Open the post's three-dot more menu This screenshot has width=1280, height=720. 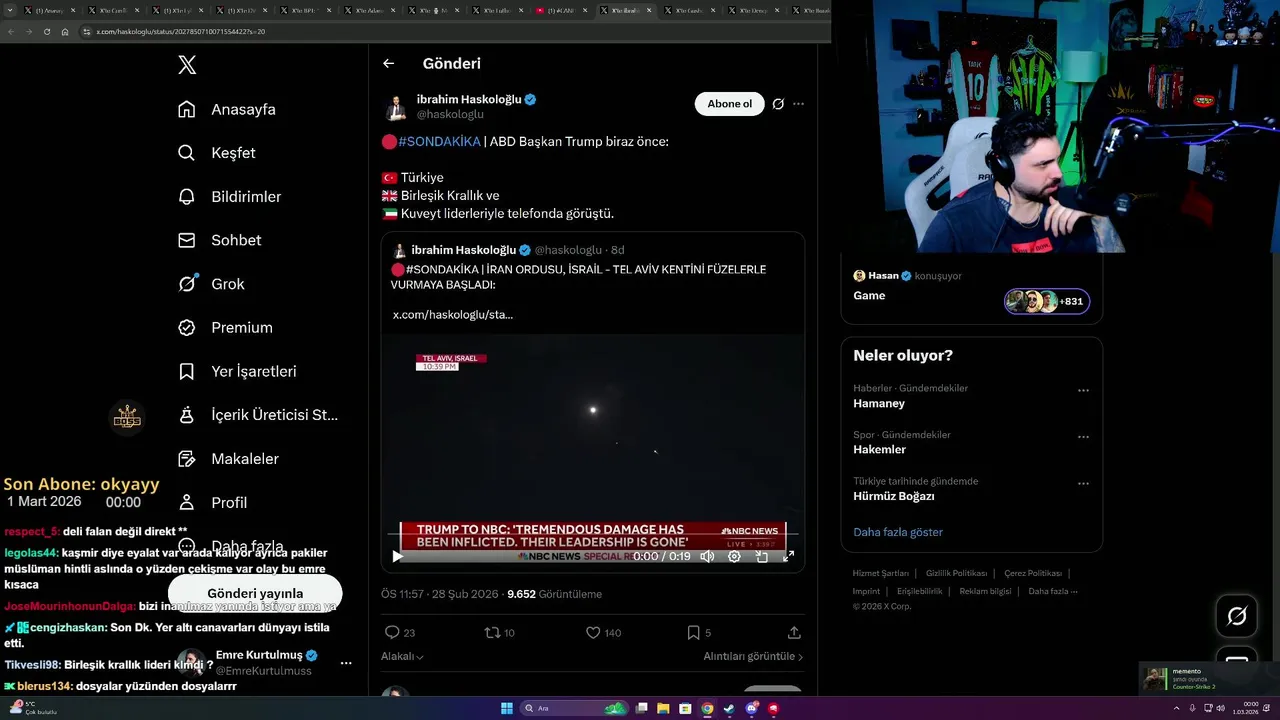[x=798, y=104]
